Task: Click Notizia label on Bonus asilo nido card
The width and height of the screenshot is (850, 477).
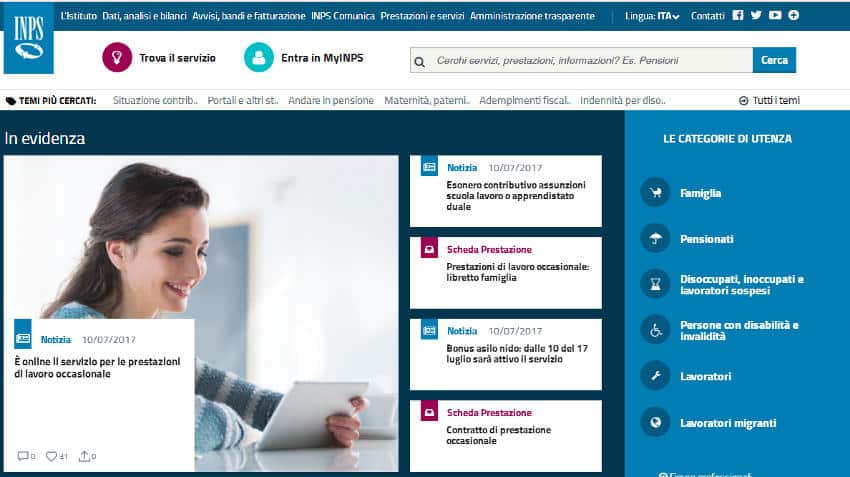Action: tap(462, 331)
